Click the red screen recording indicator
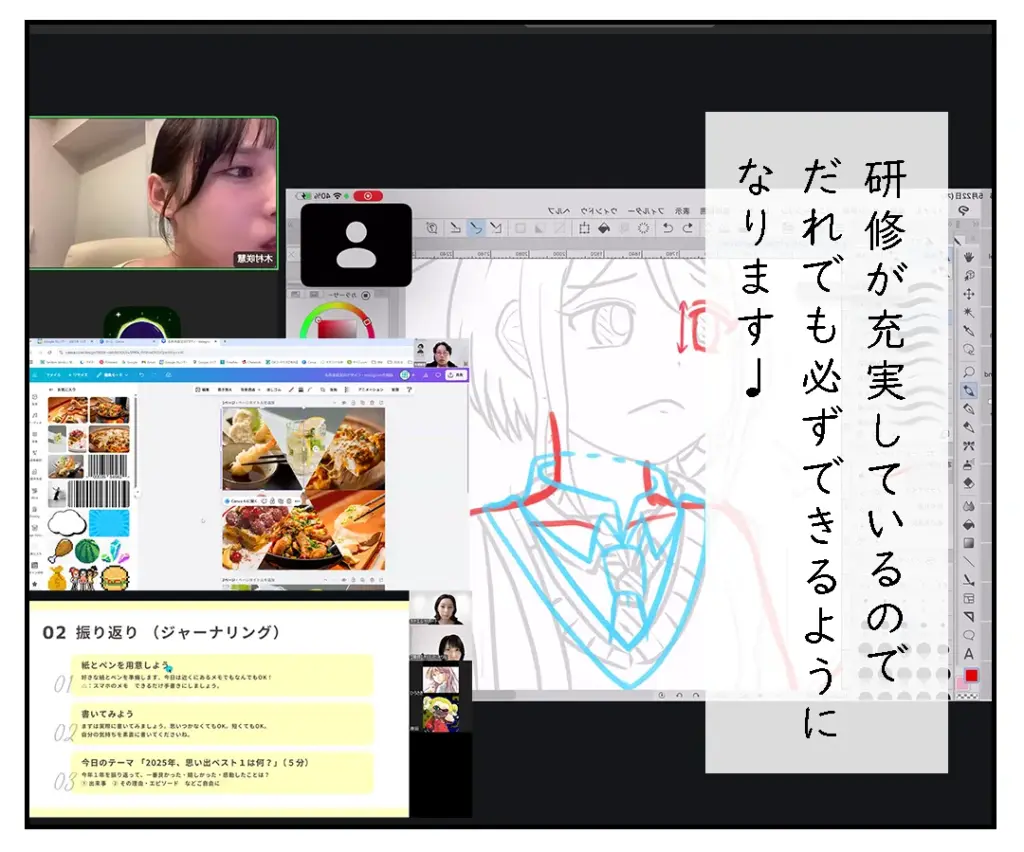This screenshot has height=852, width=1024. point(368,196)
